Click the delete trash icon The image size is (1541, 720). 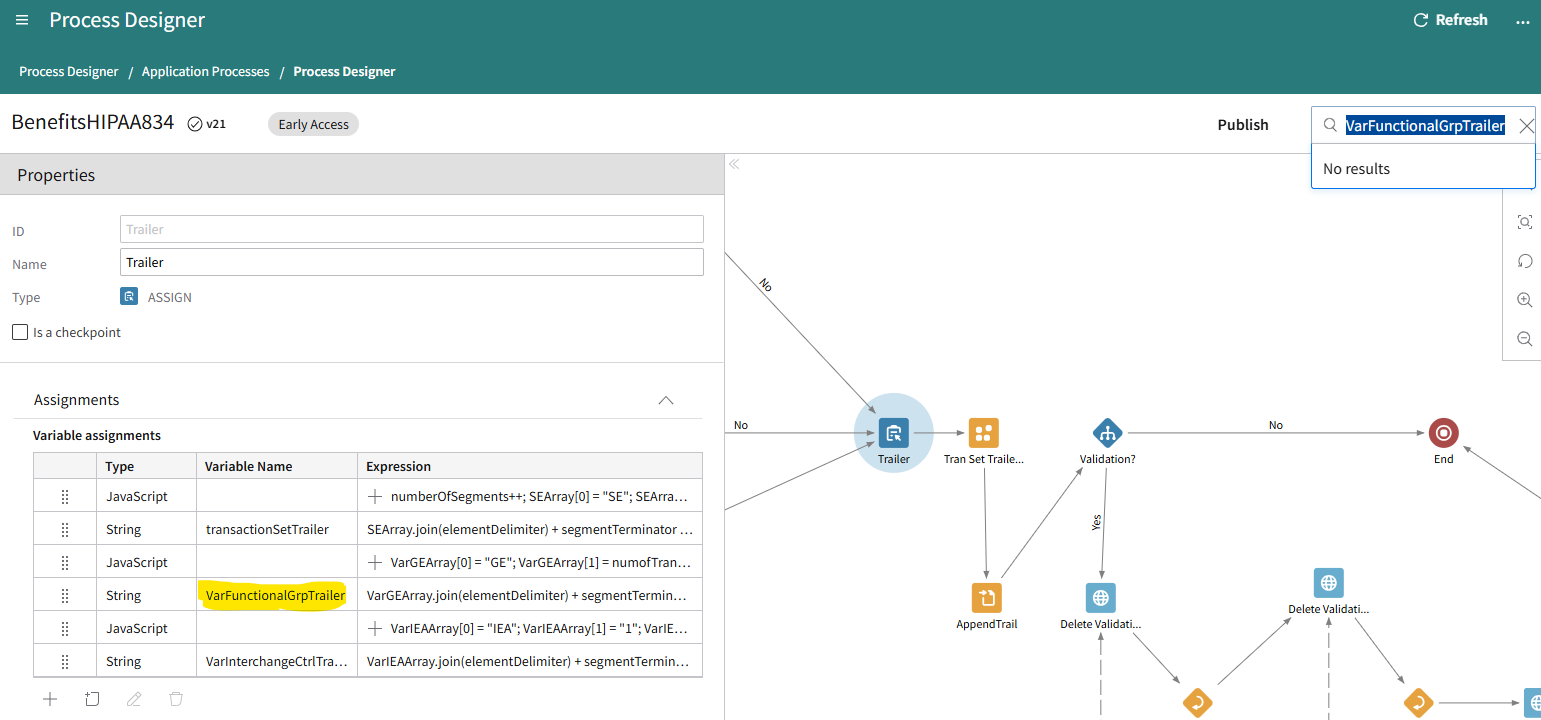(x=176, y=699)
